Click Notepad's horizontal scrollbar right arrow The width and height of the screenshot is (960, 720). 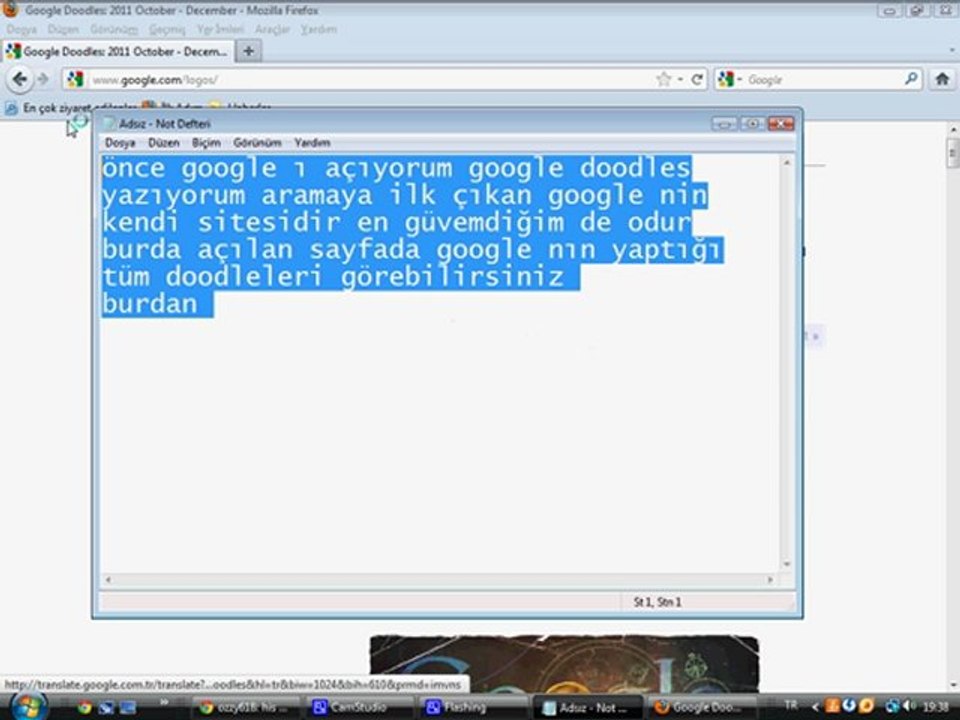click(x=770, y=579)
